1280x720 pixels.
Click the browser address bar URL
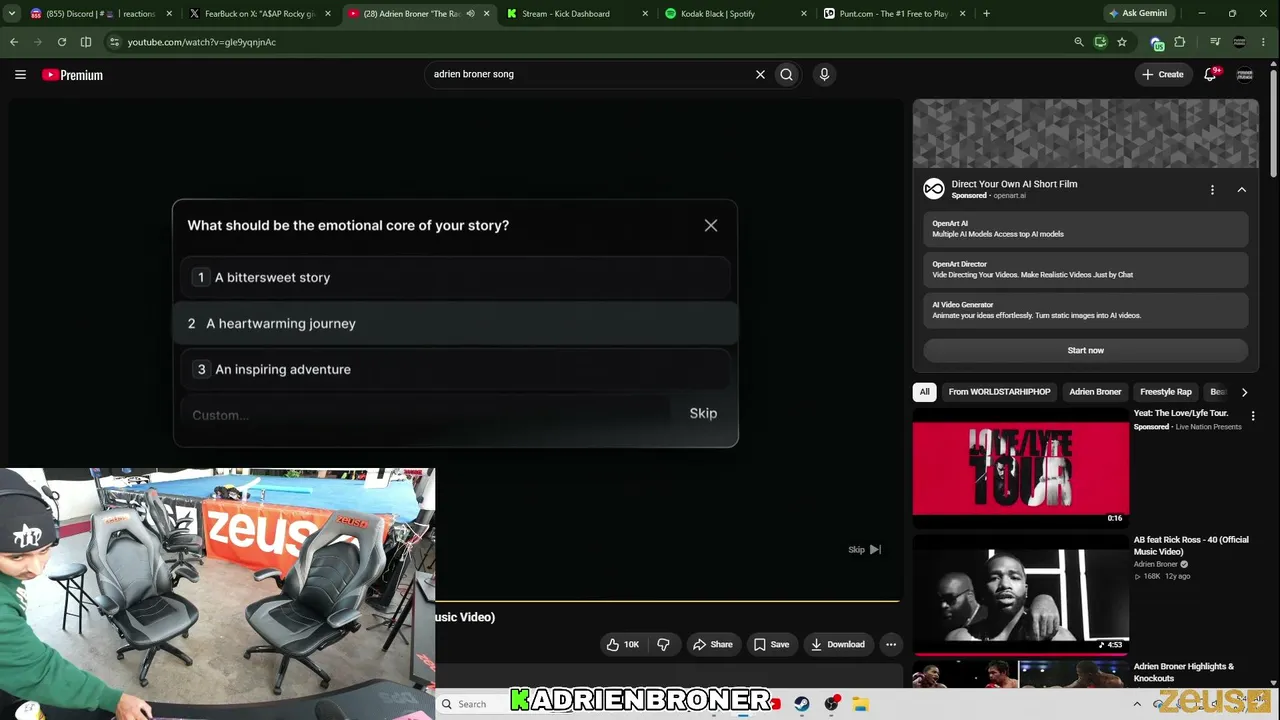pos(202,42)
